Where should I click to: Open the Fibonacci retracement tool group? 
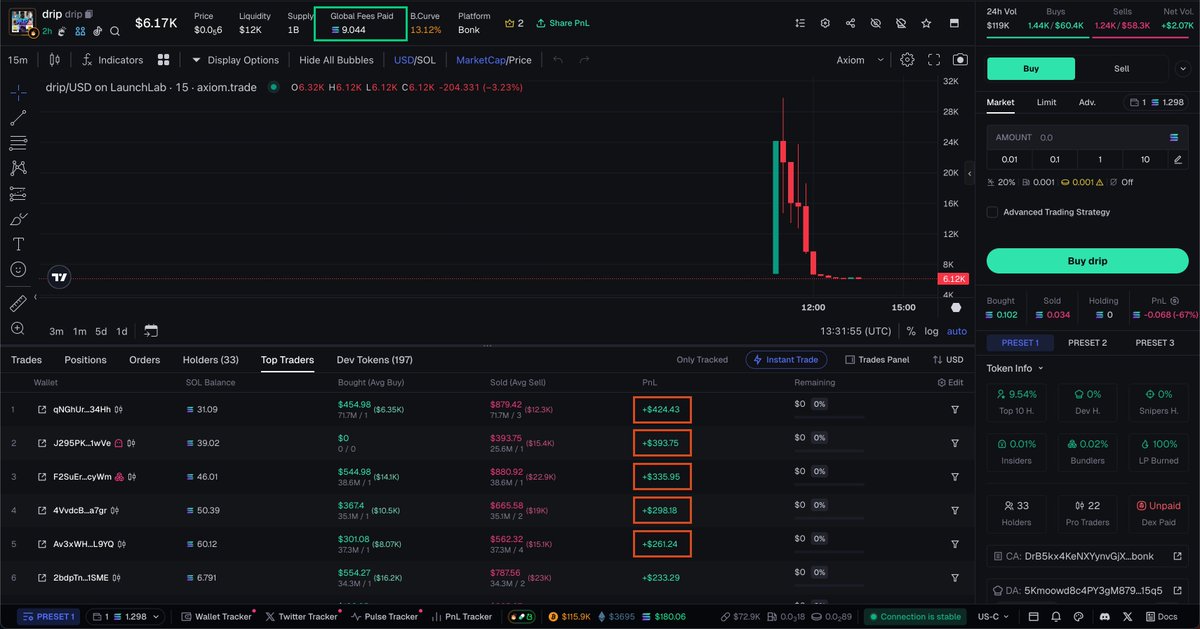click(x=18, y=143)
